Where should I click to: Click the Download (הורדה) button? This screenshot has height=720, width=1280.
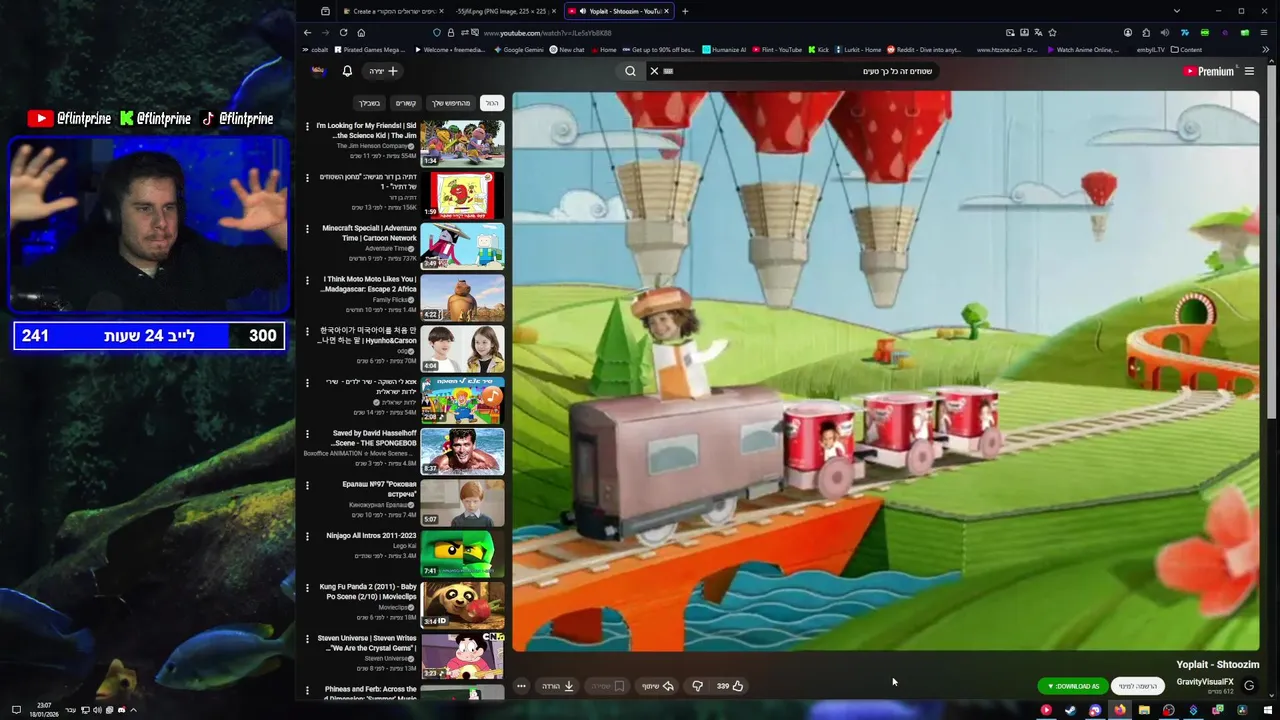pyautogui.click(x=558, y=686)
